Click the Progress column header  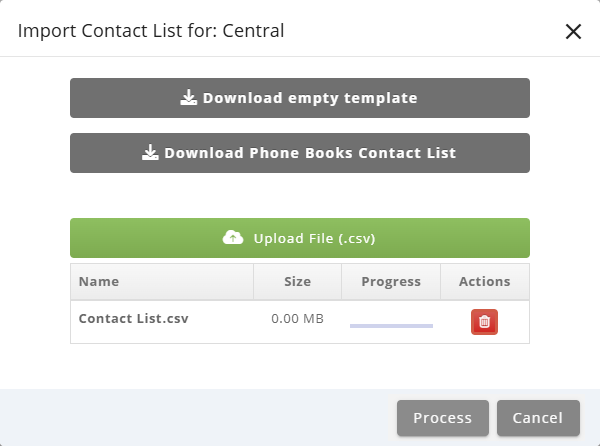point(391,282)
